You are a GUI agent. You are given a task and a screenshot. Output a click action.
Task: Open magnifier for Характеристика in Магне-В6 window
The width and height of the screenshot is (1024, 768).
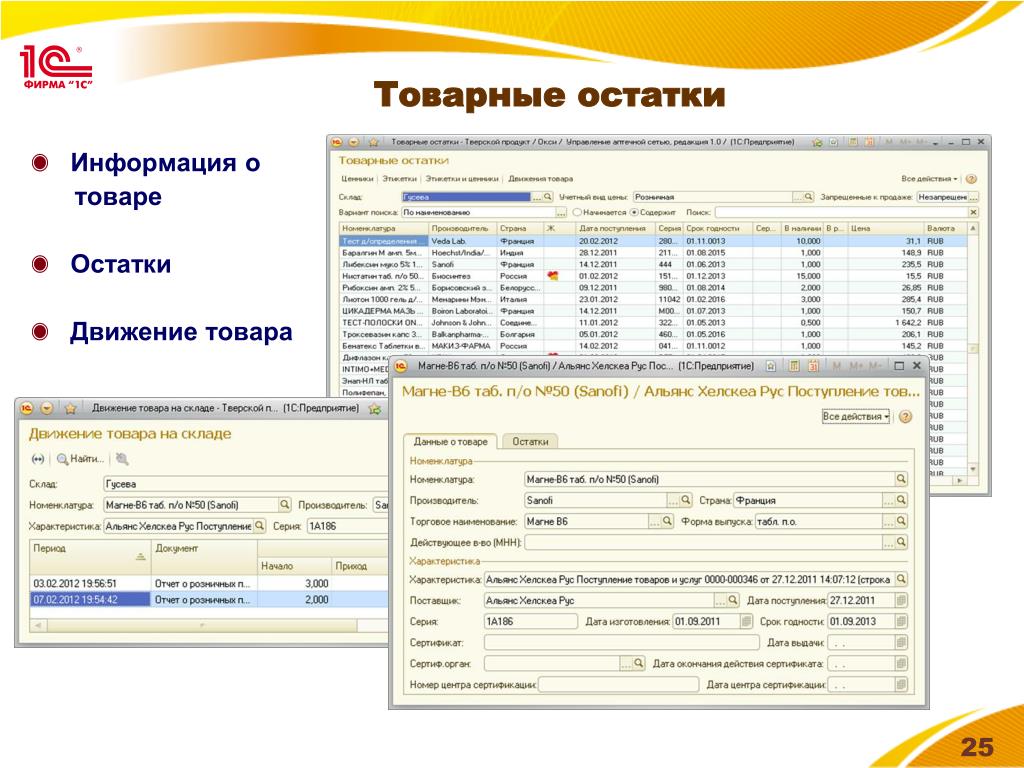point(901,579)
